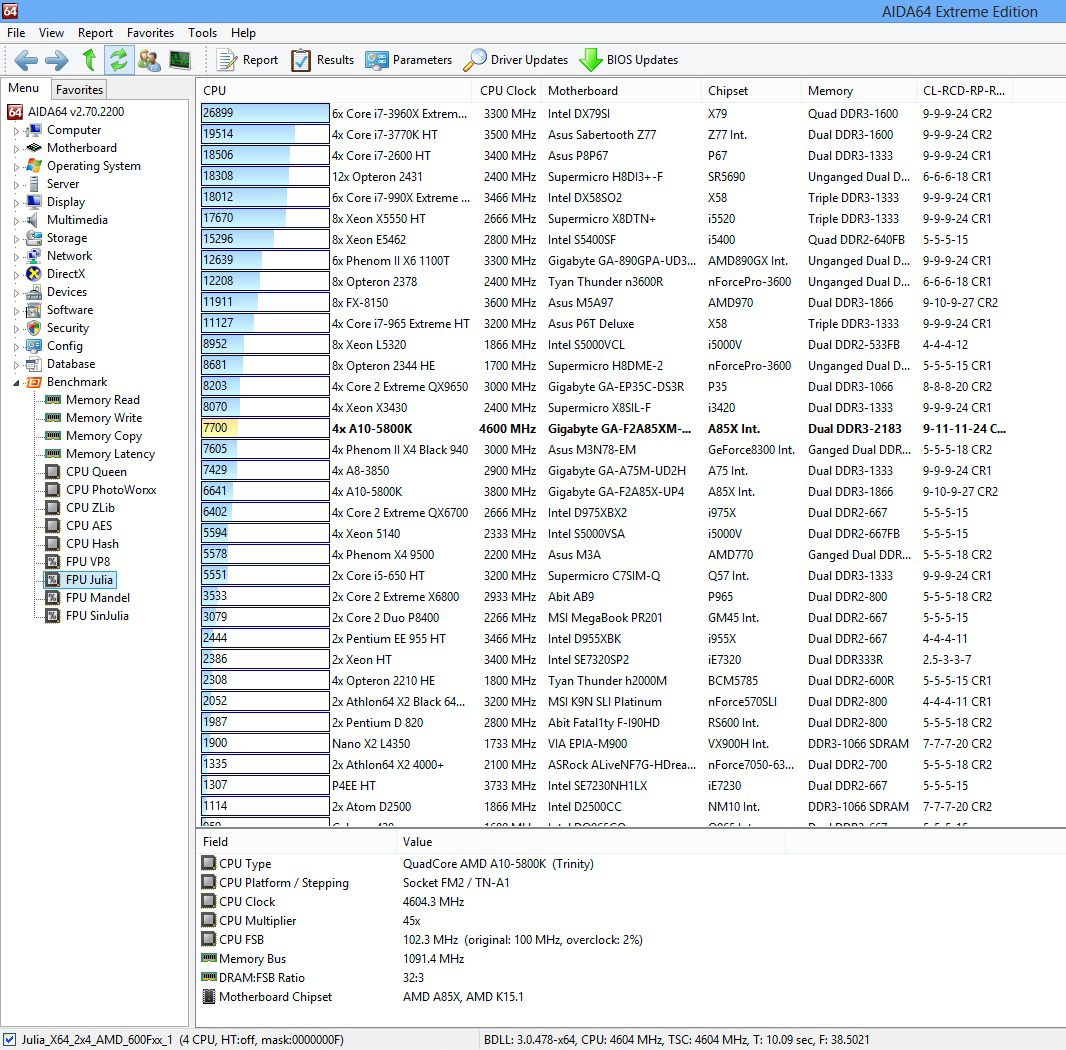Sort by the Memory column header
Screen dimensions: 1066x1050
859,90
